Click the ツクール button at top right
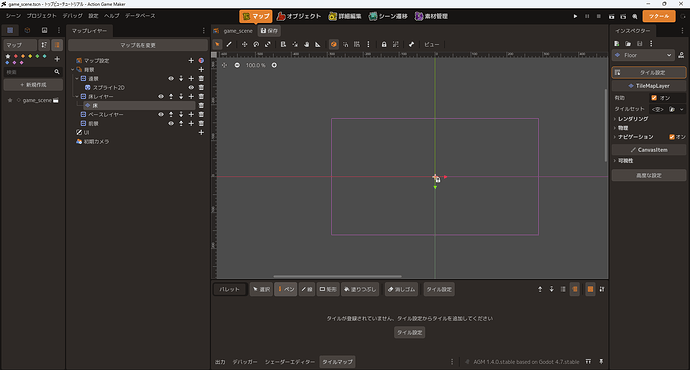Image resolution: width=690 pixels, height=370 pixels. coord(659,16)
